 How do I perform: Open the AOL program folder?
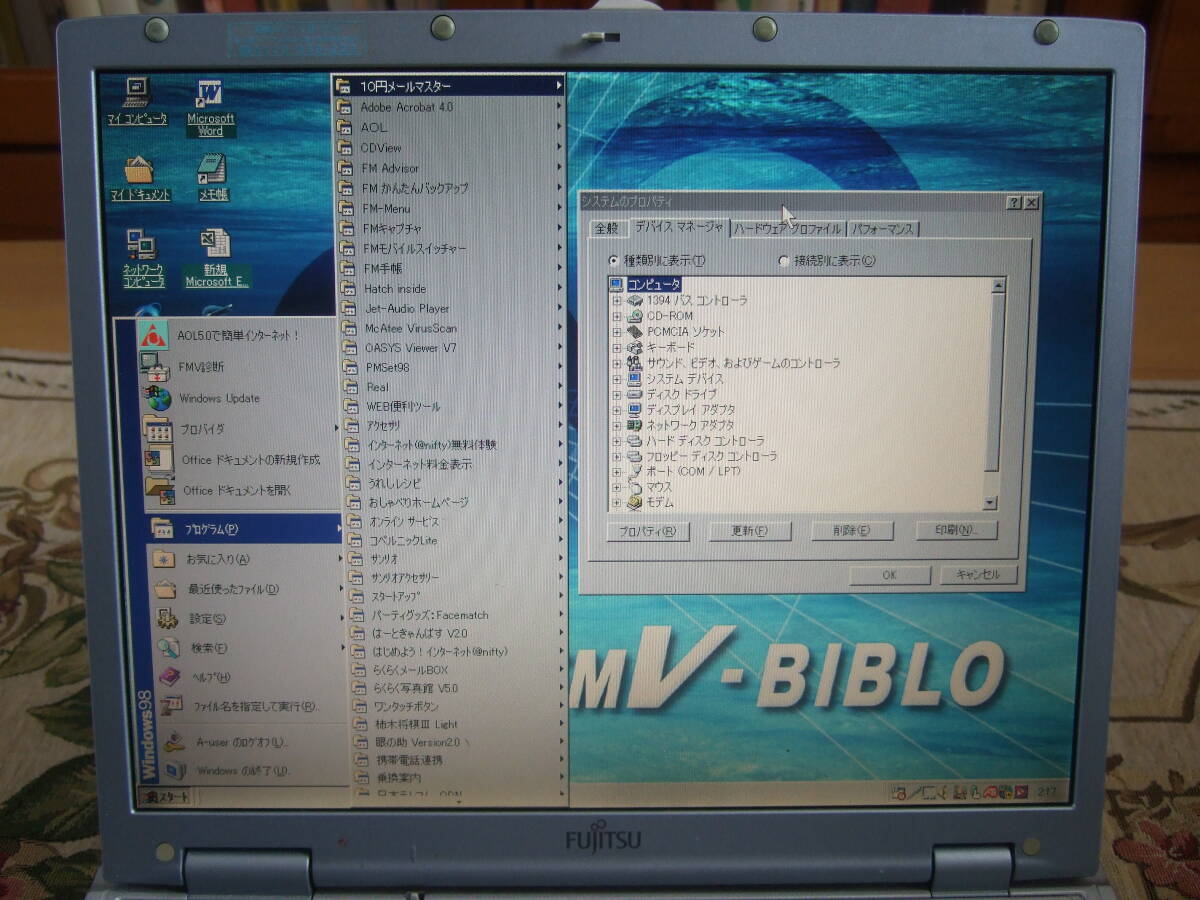pos(451,127)
